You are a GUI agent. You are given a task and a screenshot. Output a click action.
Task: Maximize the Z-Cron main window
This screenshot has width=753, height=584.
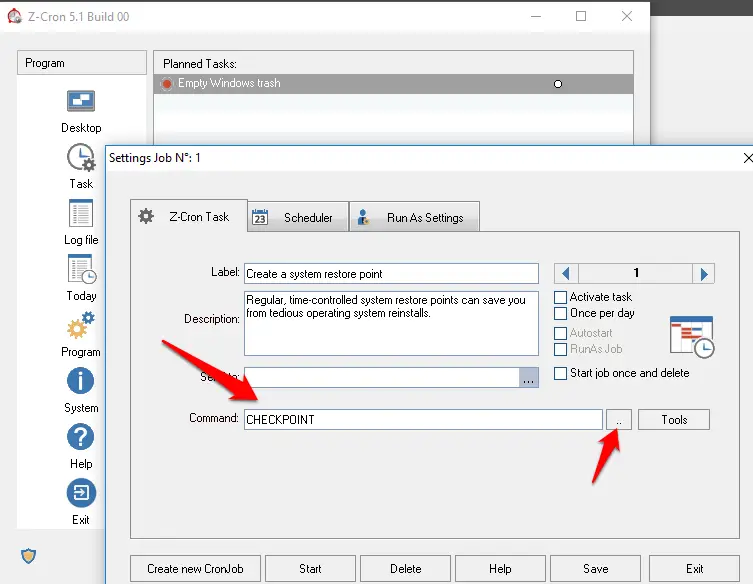coord(581,16)
